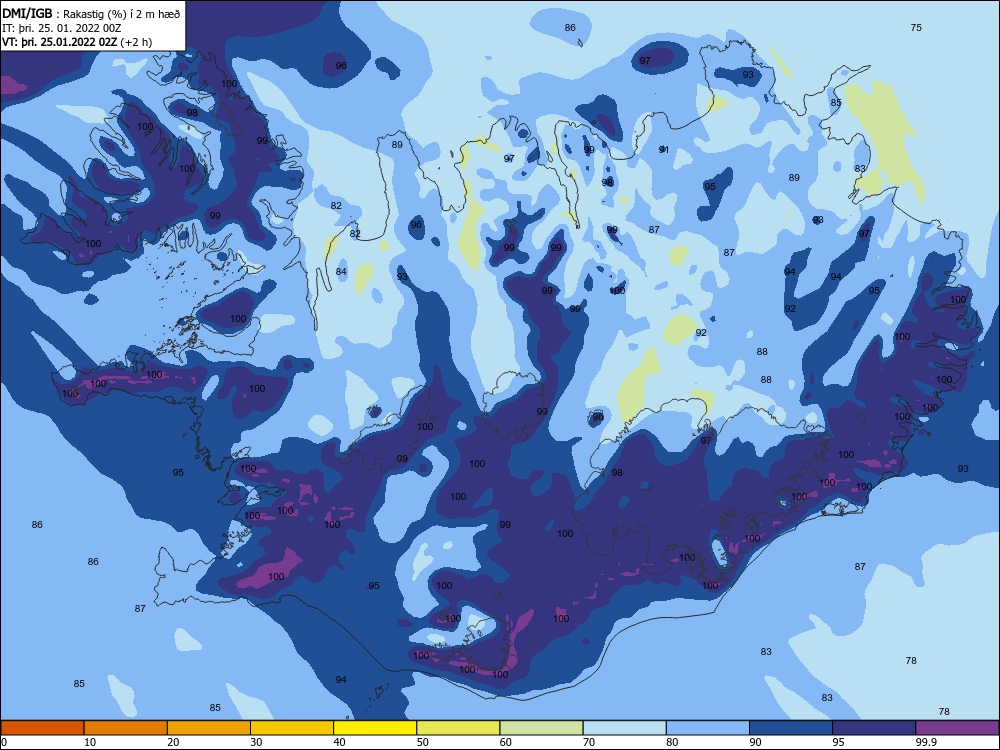The image size is (1000, 750).
Task: Click the sky blue 80–90 legend swatch
Action: tap(708, 728)
